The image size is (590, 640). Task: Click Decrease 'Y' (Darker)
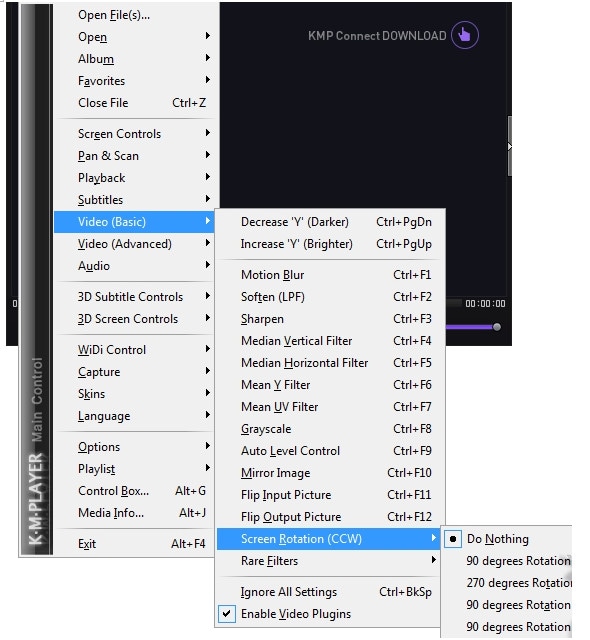pyautogui.click(x=330, y=222)
